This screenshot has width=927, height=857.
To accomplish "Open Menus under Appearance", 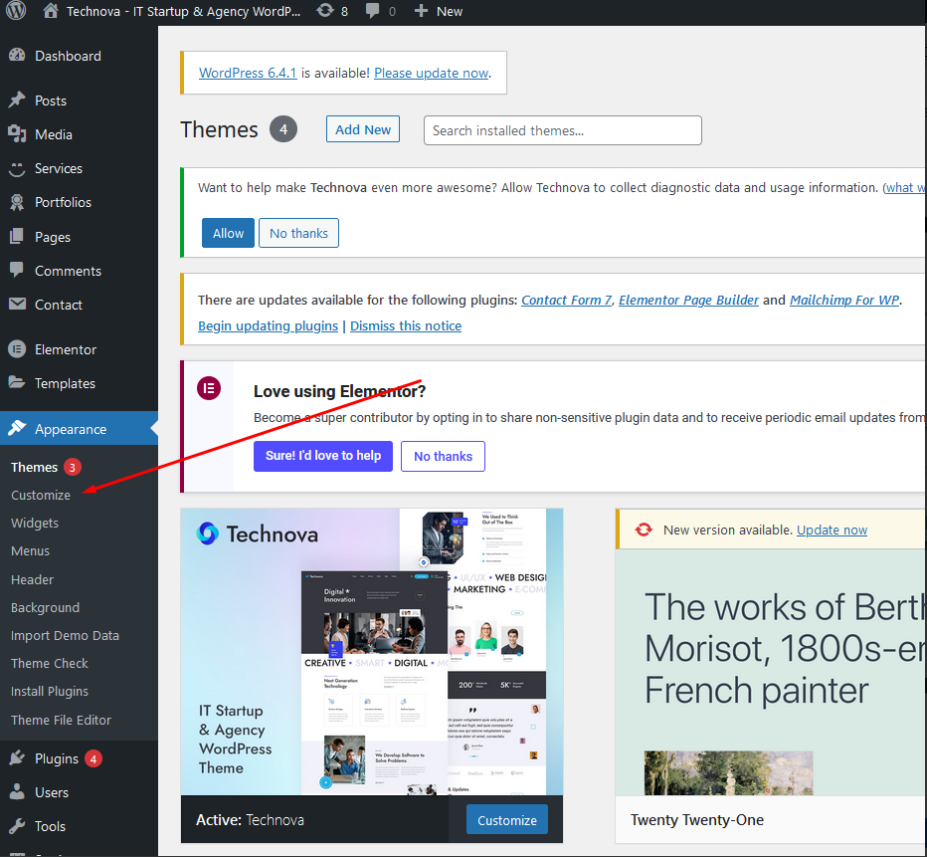I will [30, 551].
